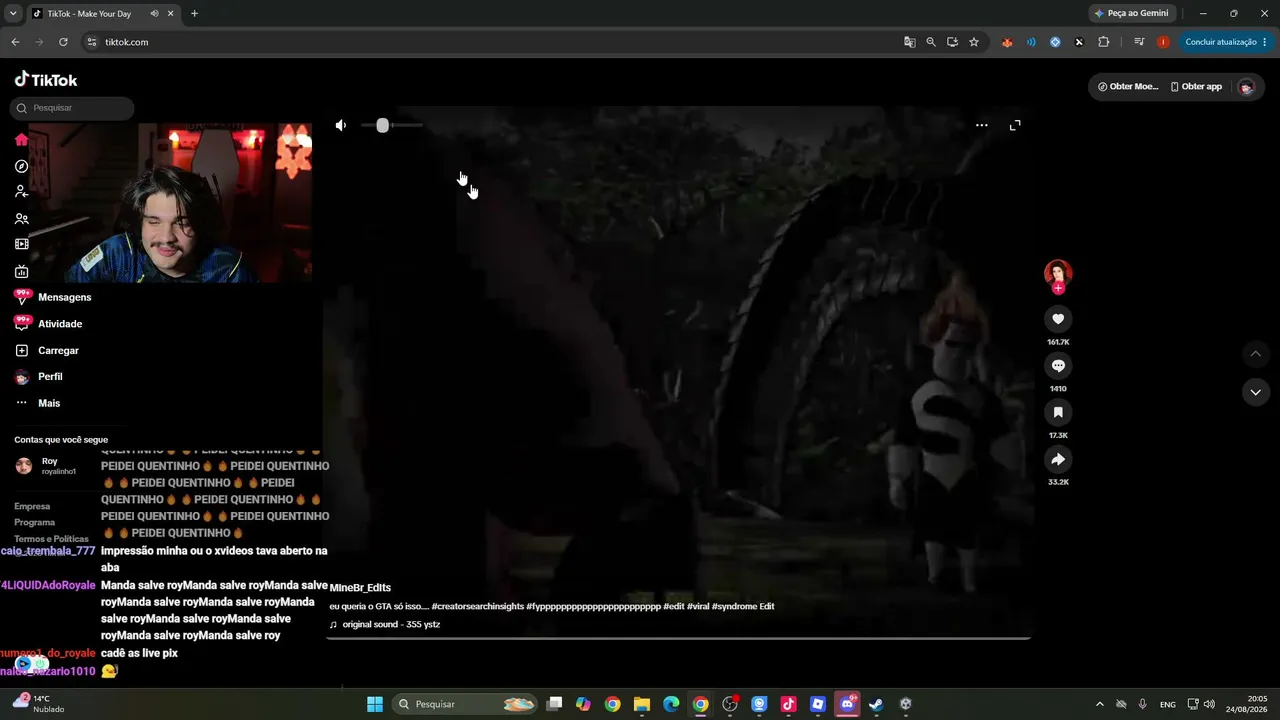The width and height of the screenshot is (1280, 720).
Task: Click the #creatorsearchinsights hashtag
Action: (x=477, y=606)
